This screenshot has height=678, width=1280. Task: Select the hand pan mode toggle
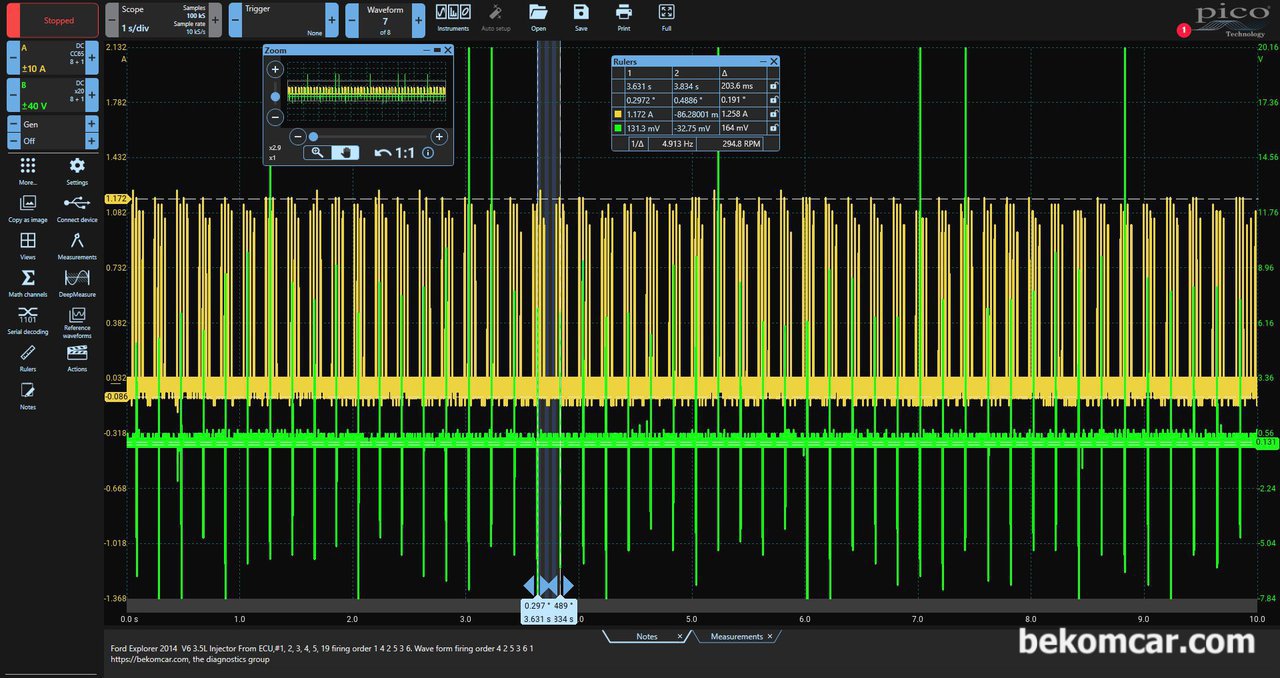point(346,153)
